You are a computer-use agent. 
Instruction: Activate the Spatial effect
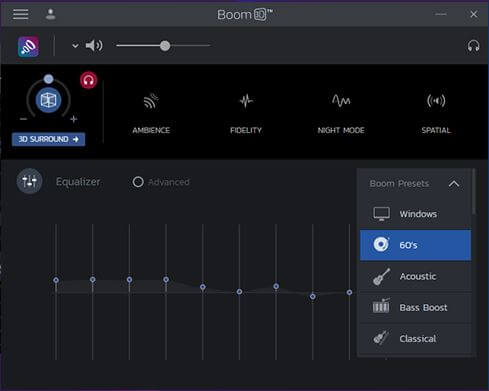point(436,113)
